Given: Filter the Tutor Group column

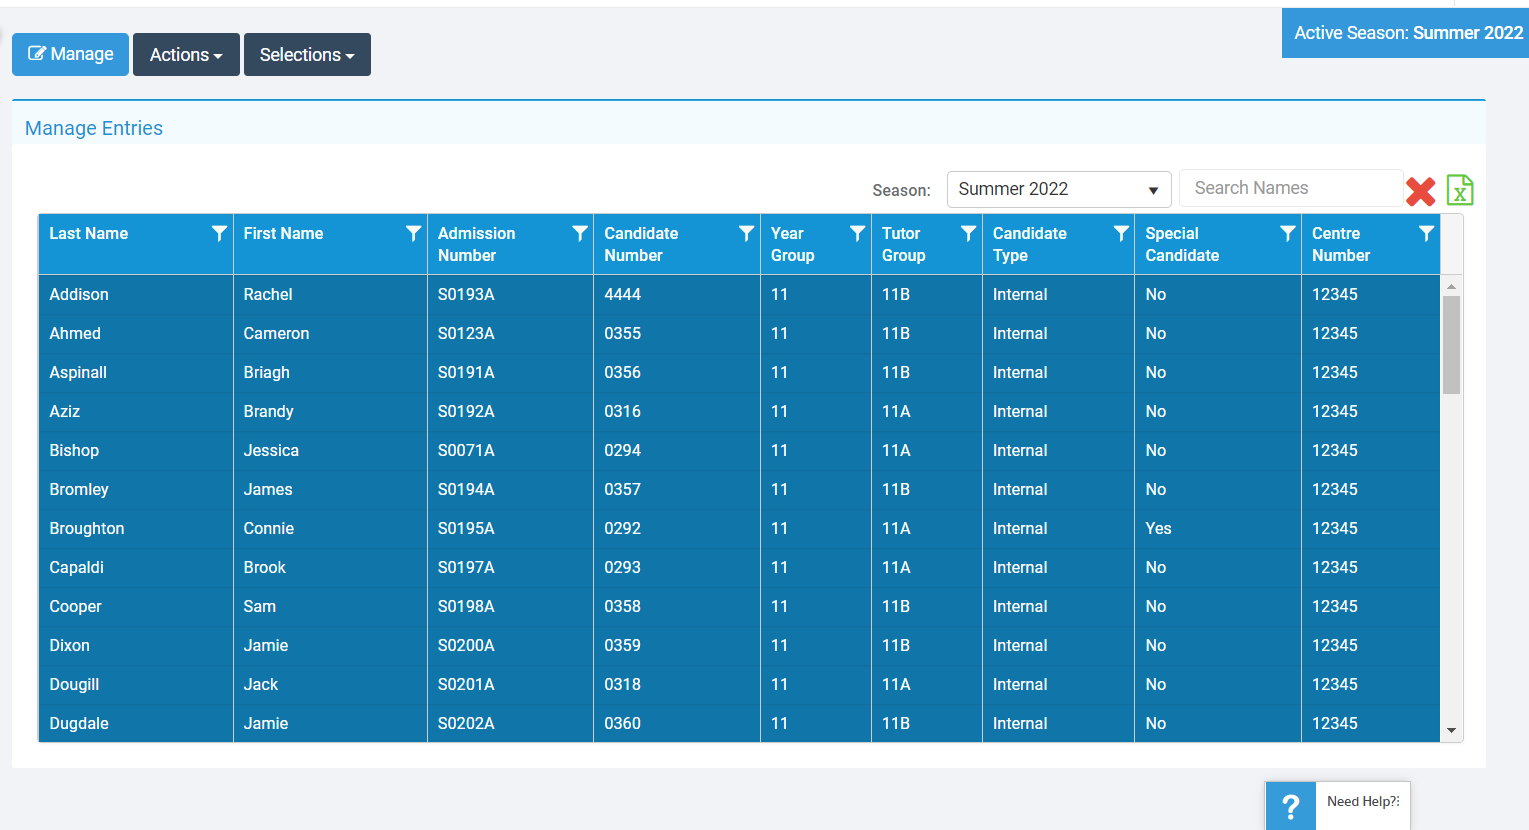Looking at the screenshot, I should (x=968, y=233).
